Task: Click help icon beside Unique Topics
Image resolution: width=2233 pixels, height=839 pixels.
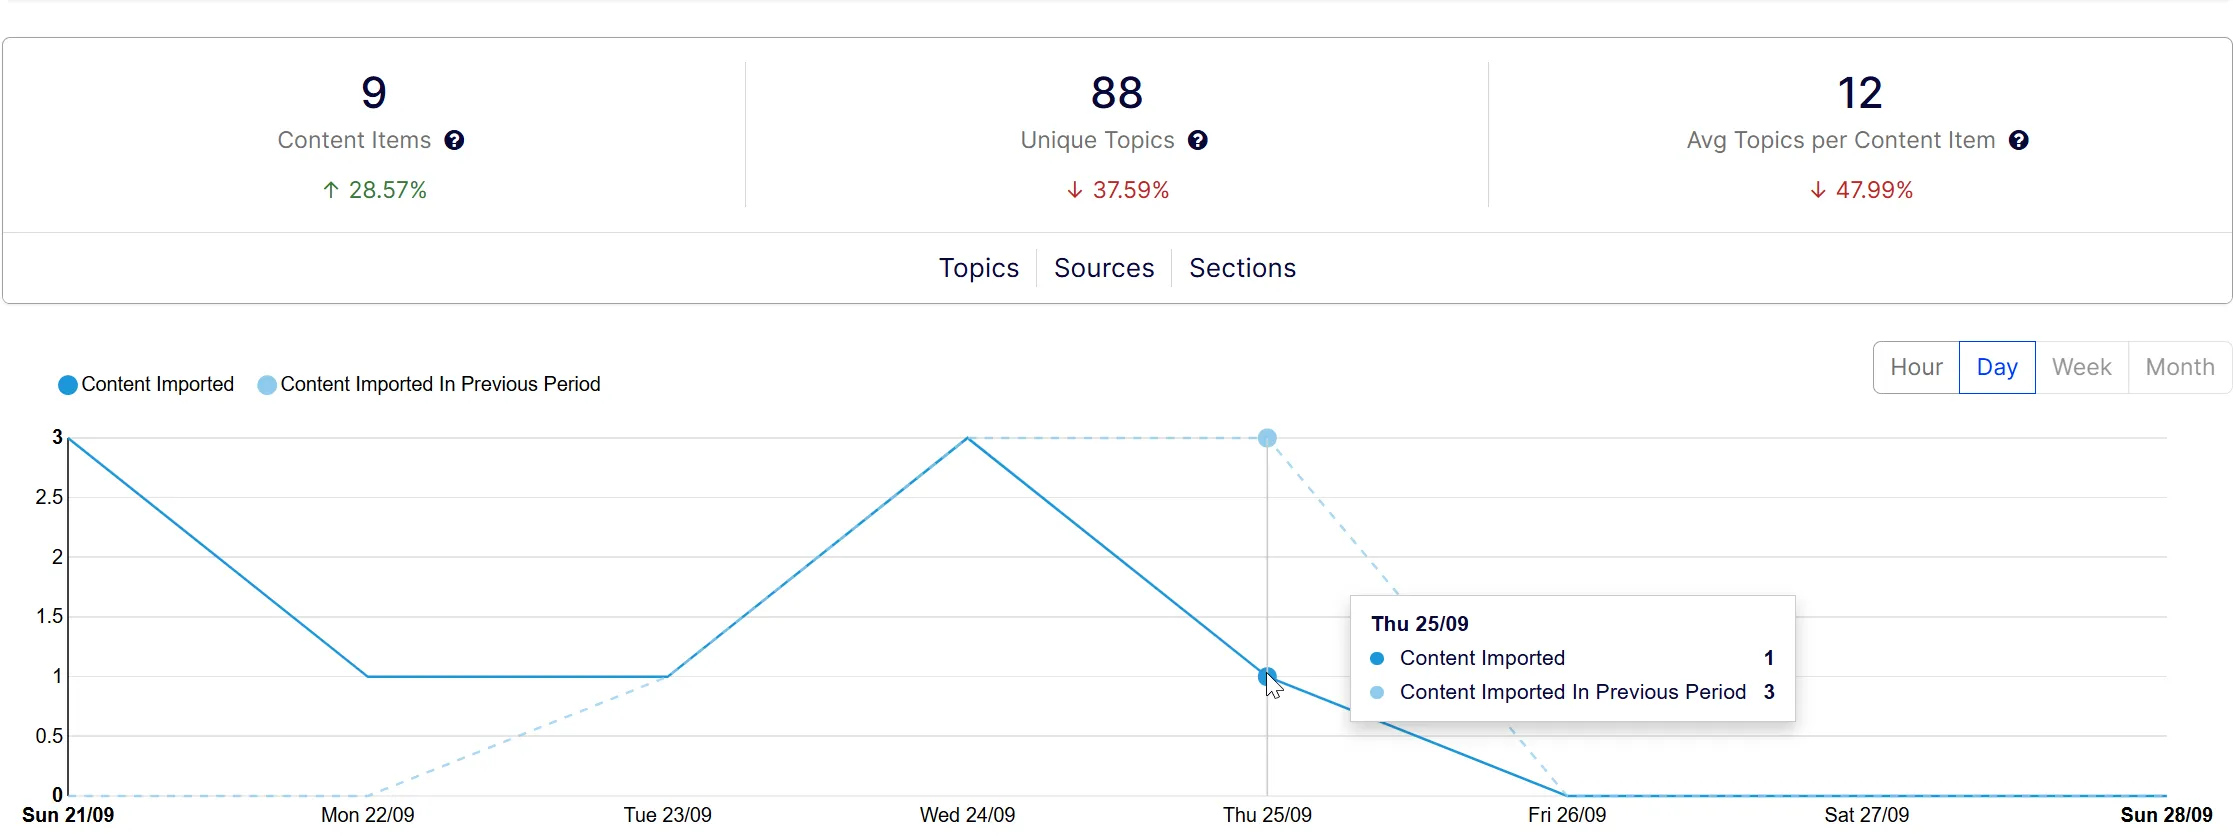Action: (1198, 141)
